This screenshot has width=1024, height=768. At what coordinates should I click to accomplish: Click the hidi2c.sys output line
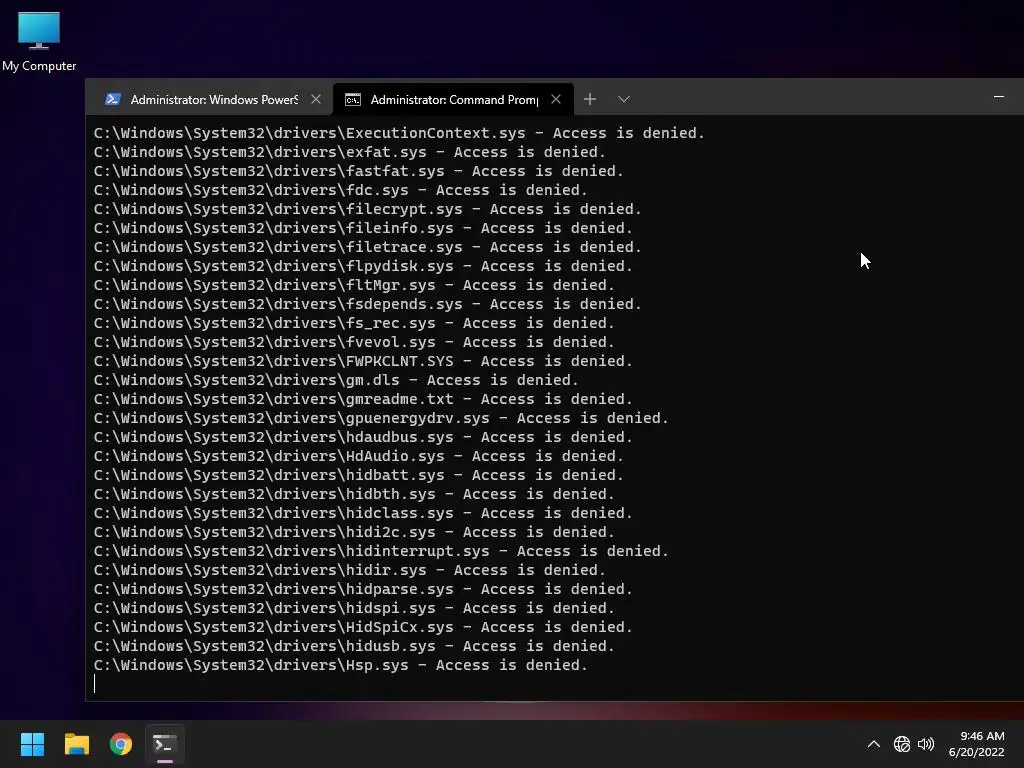(354, 532)
